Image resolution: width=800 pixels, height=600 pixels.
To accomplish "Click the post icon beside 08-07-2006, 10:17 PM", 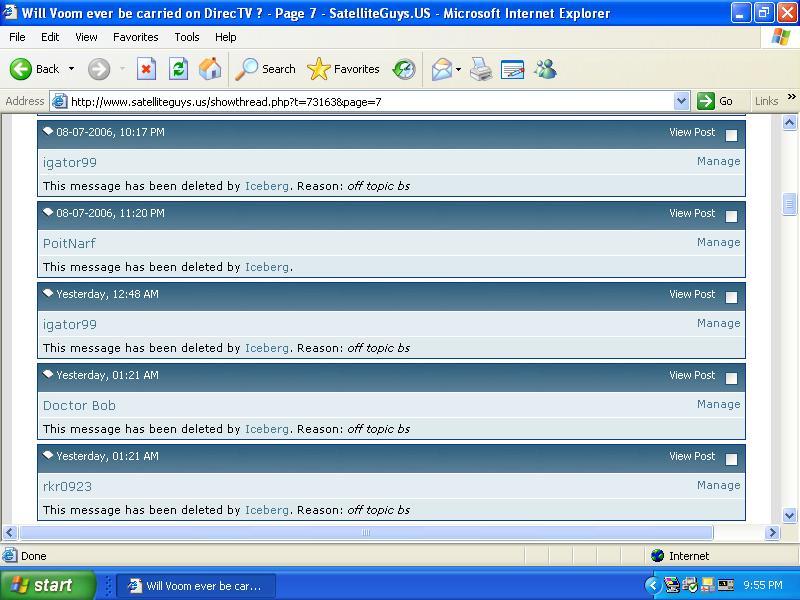I will [48, 131].
